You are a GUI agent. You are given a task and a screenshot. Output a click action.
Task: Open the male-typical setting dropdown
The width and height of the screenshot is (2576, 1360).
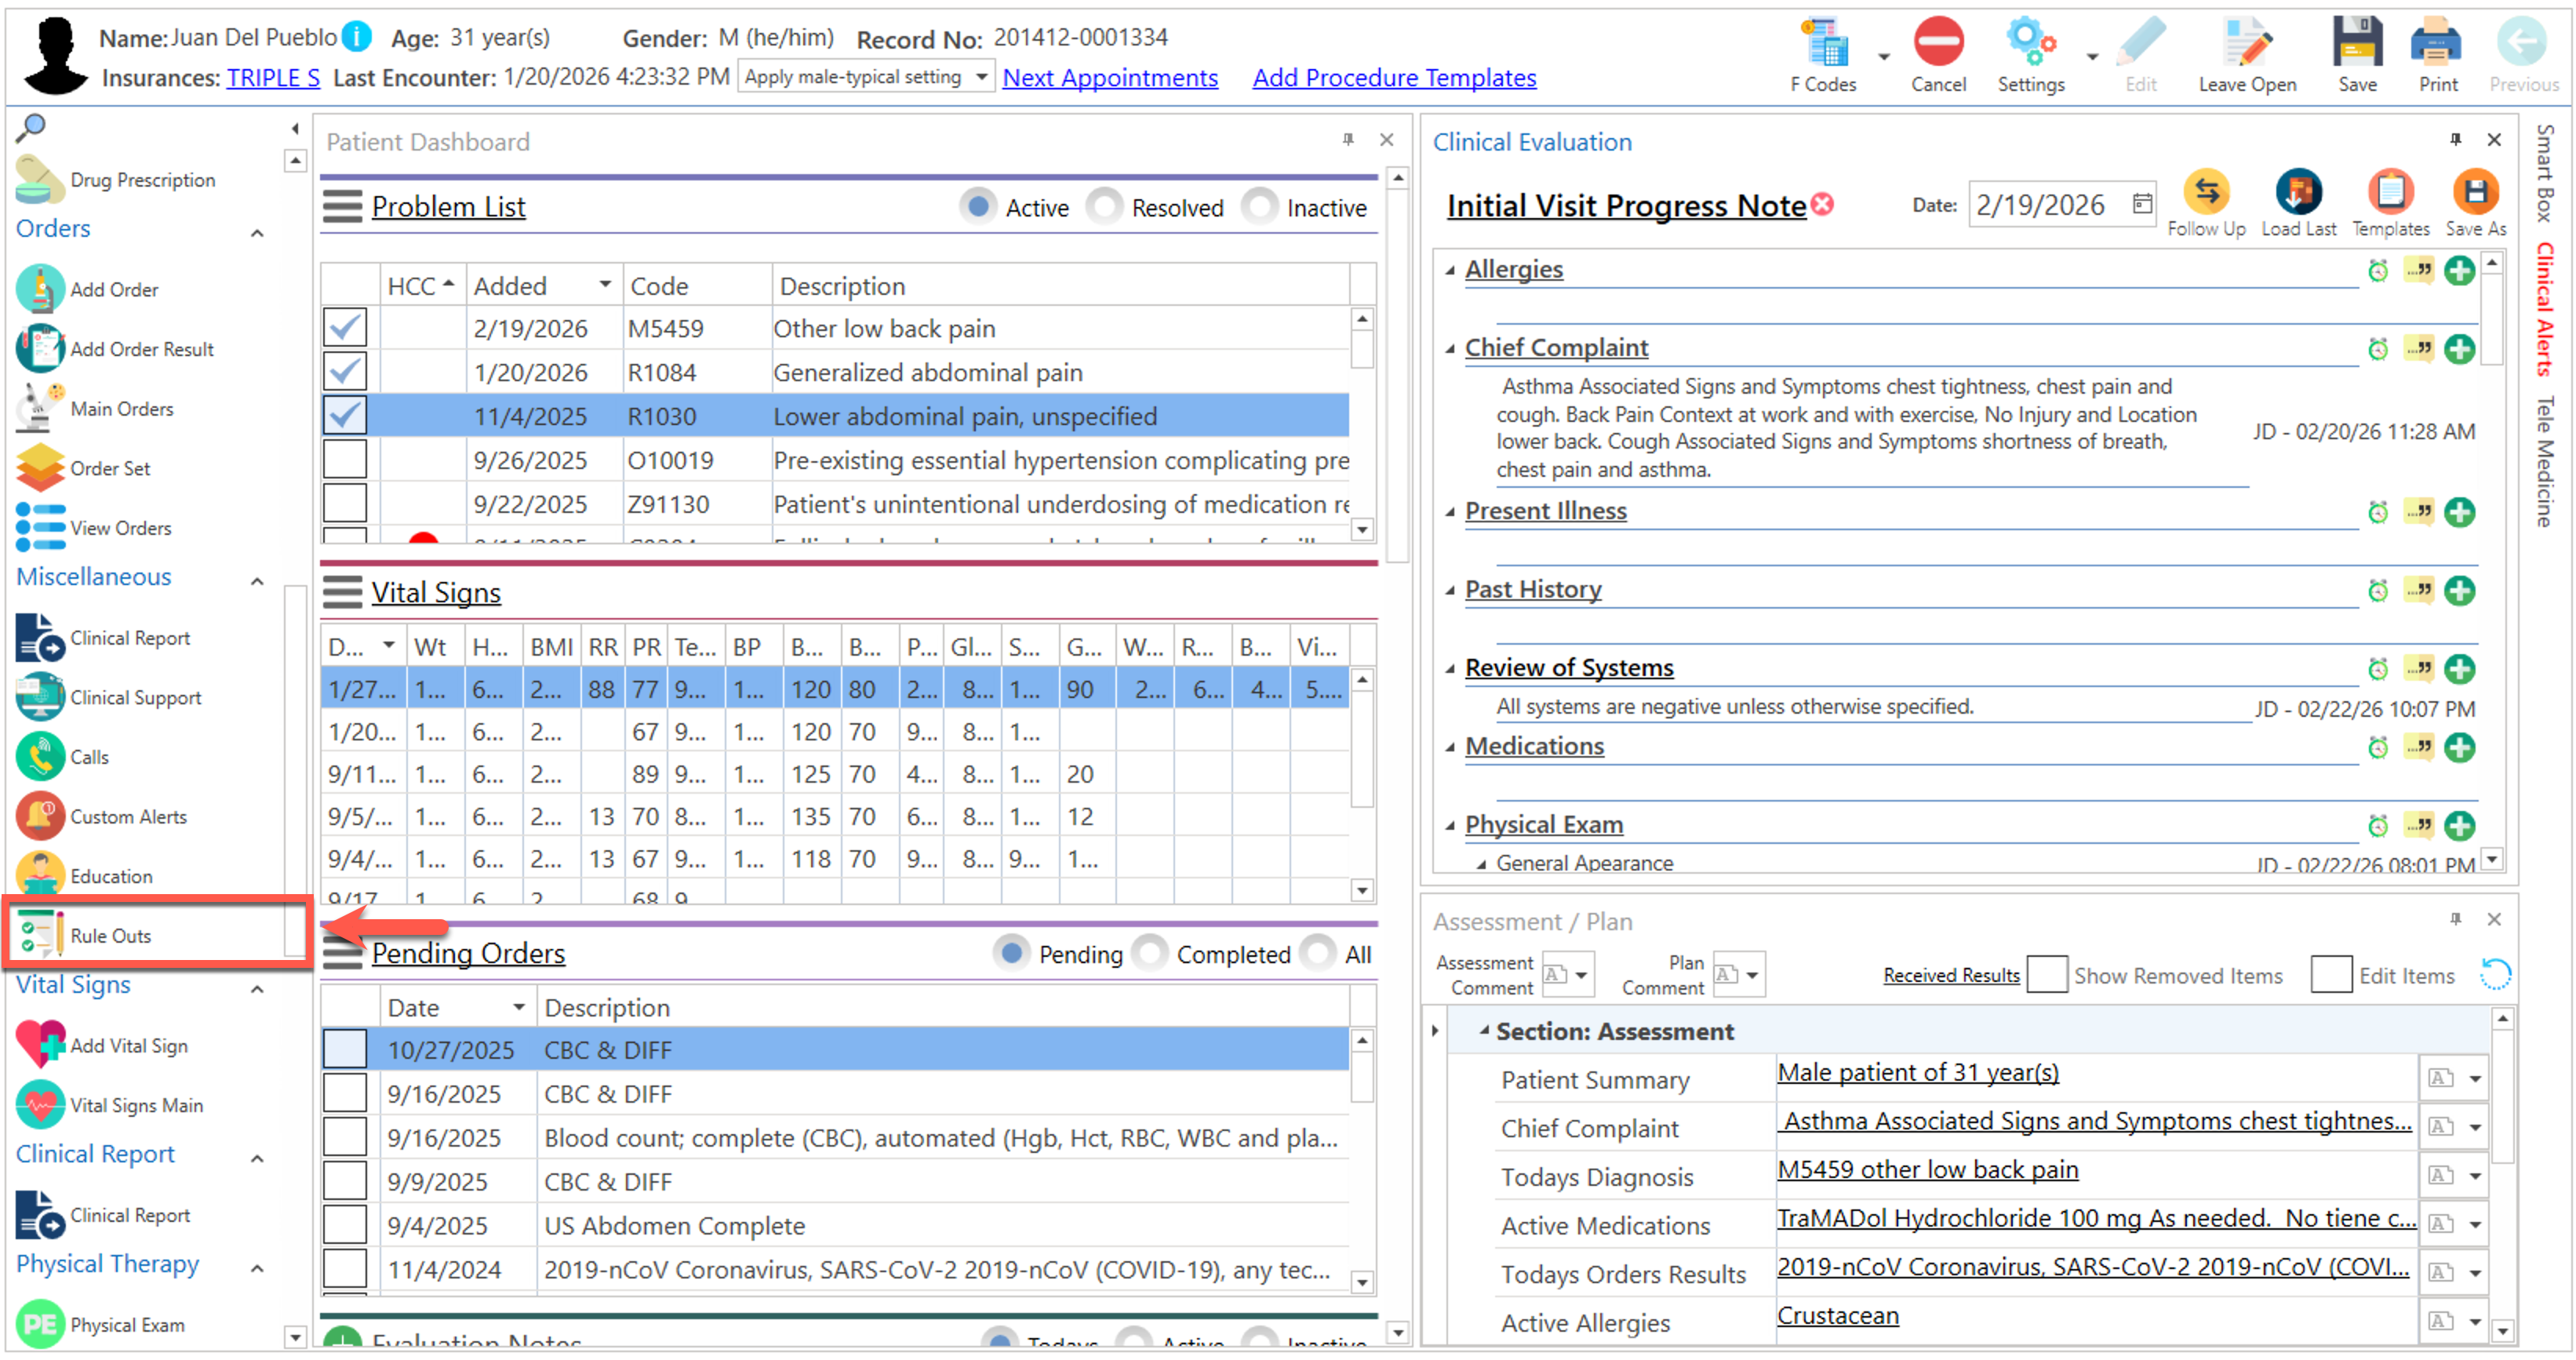pyautogui.click(x=981, y=77)
